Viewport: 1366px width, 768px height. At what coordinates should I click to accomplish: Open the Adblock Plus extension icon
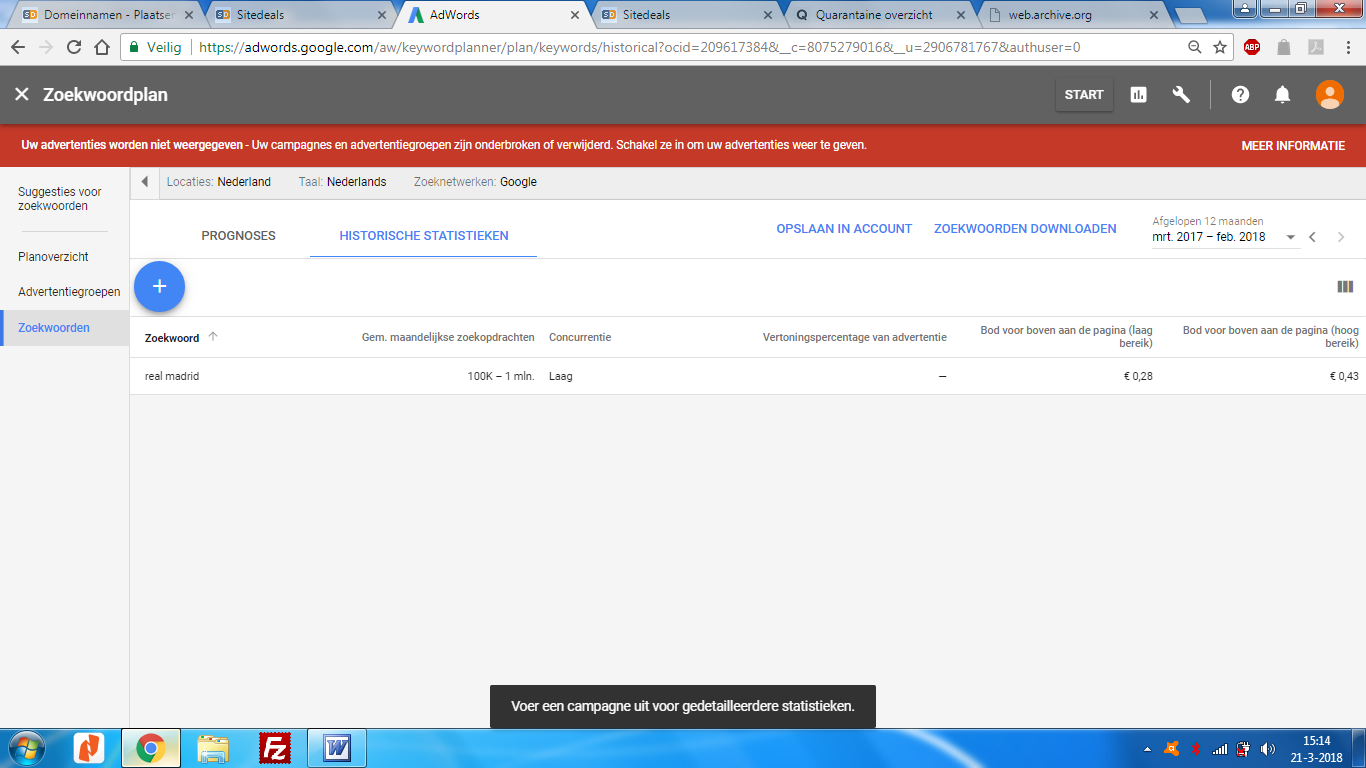1252,47
